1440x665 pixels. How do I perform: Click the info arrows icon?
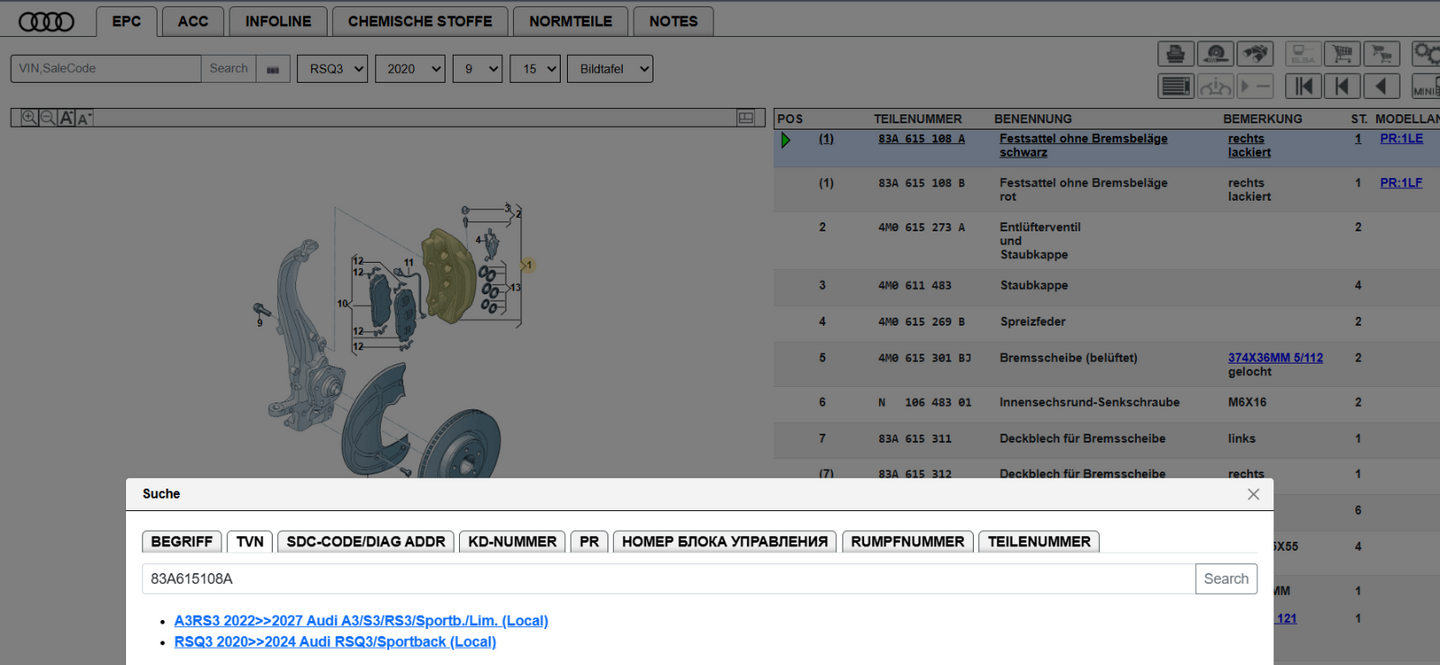[1215, 86]
